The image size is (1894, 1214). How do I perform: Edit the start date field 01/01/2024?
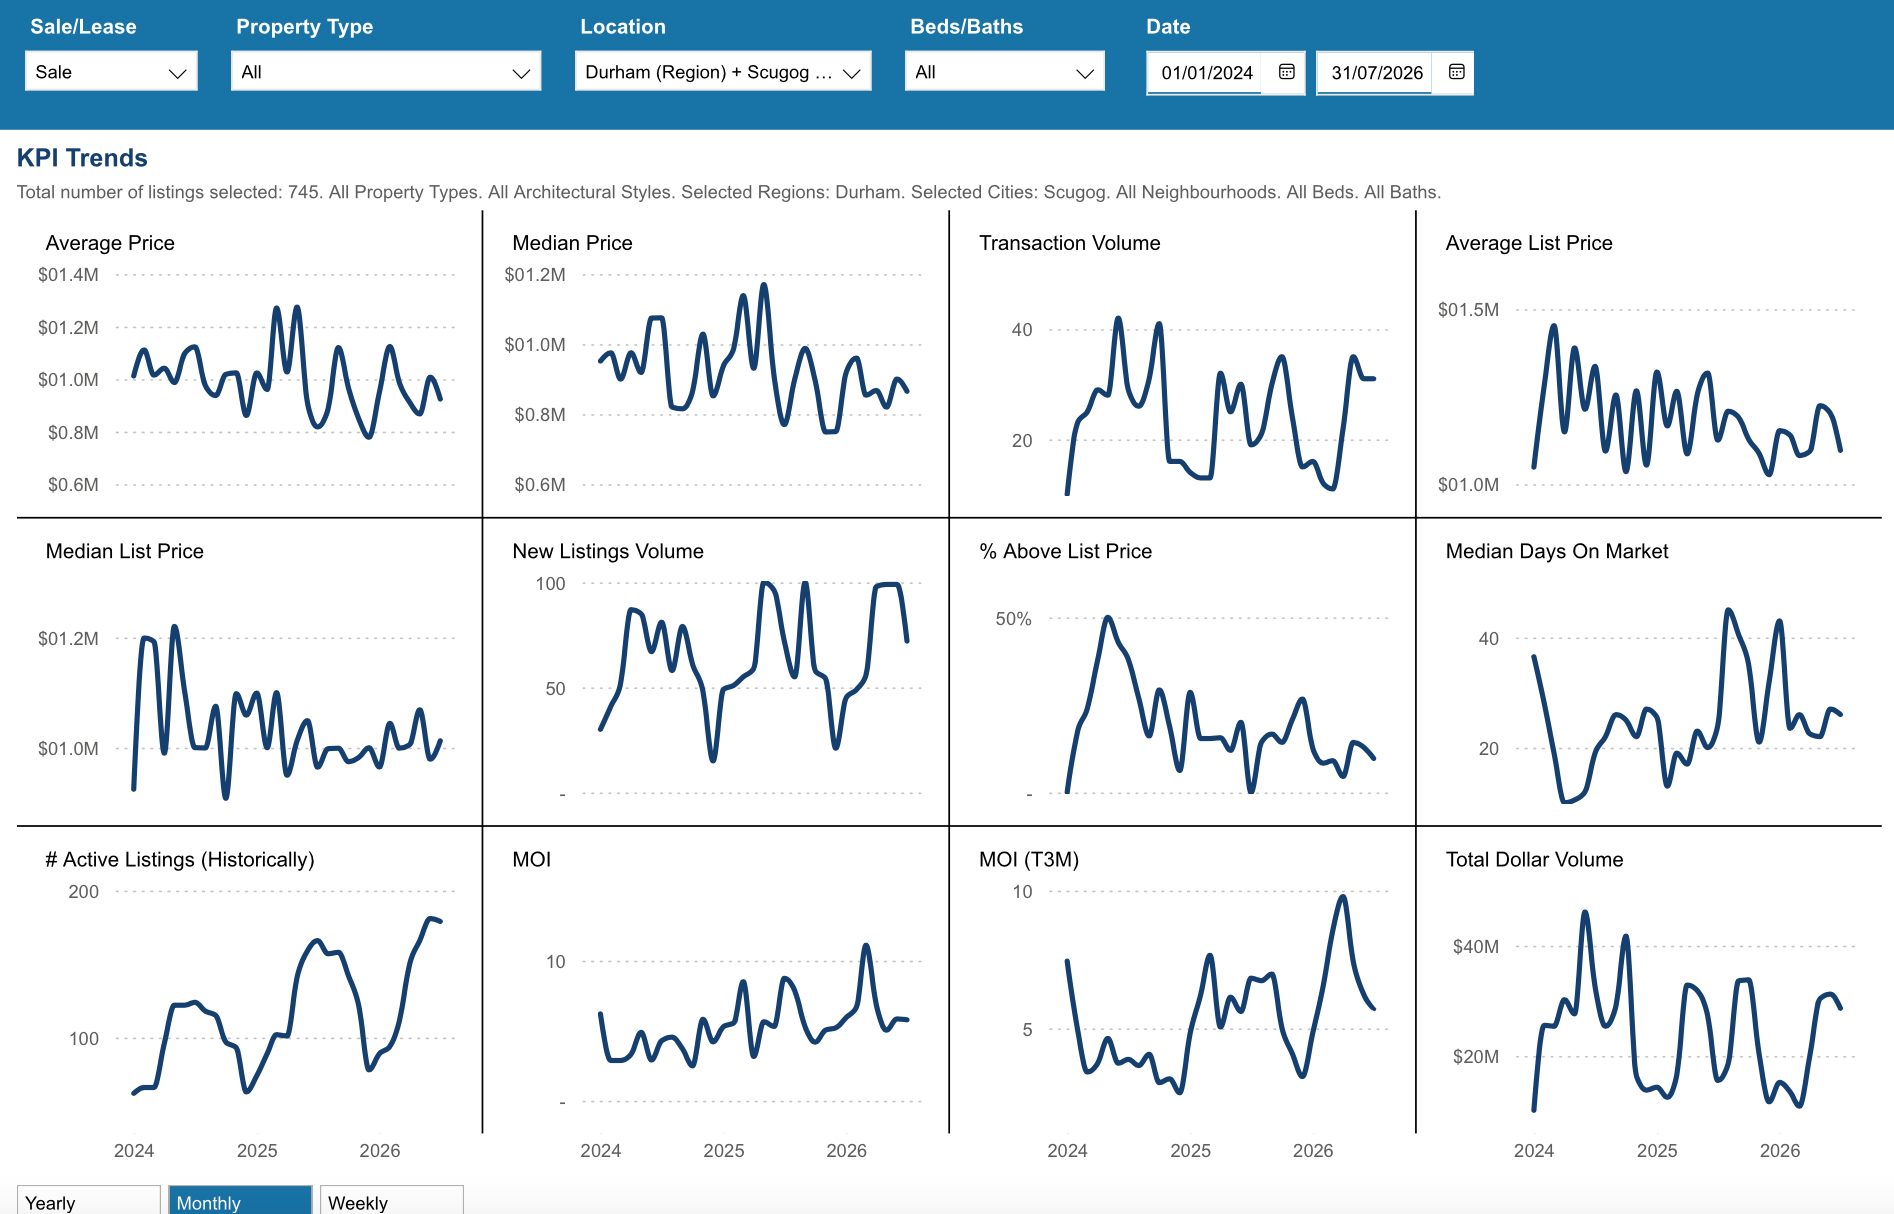pyautogui.click(x=1207, y=73)
